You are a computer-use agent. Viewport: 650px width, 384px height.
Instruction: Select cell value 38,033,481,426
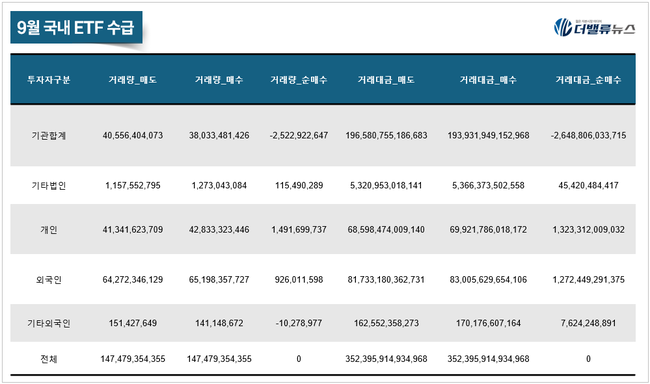point(219,136)
